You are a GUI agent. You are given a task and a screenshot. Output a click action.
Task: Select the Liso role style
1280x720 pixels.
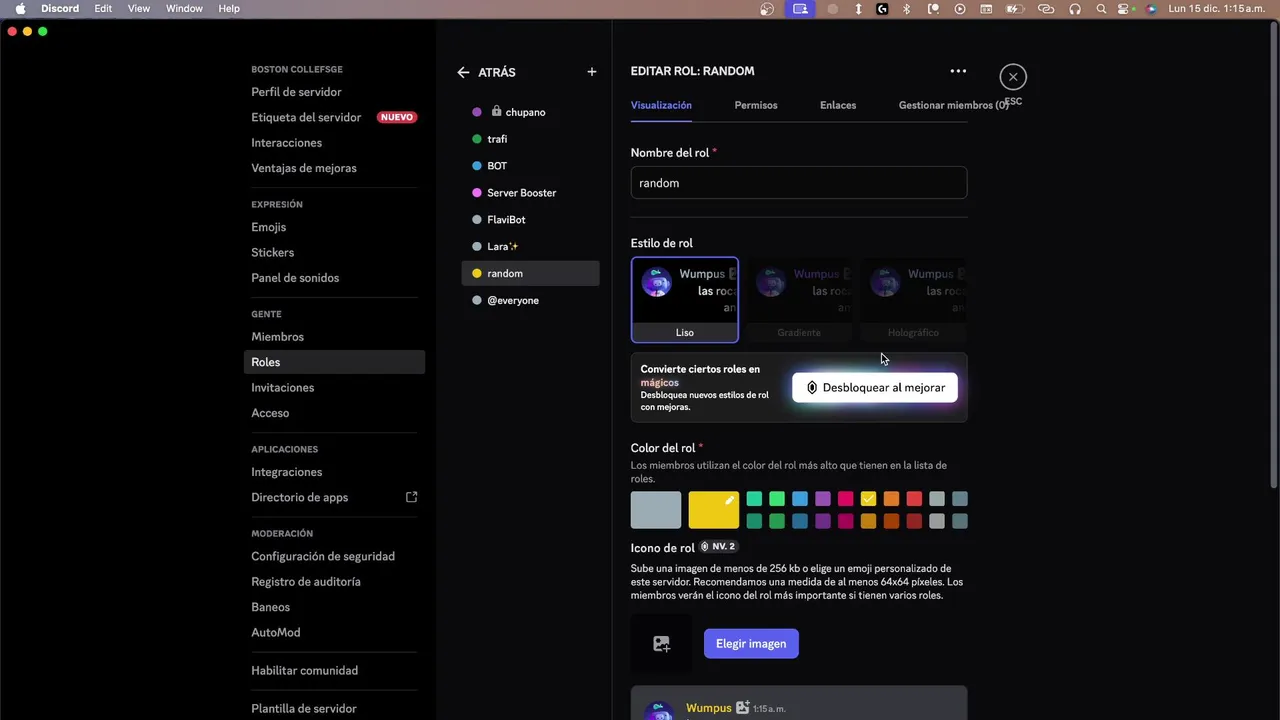[685, 300]
